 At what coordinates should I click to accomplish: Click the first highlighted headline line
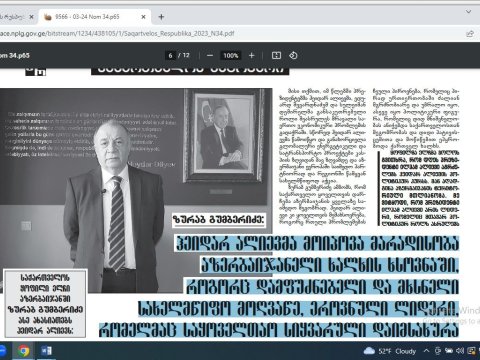317,244
